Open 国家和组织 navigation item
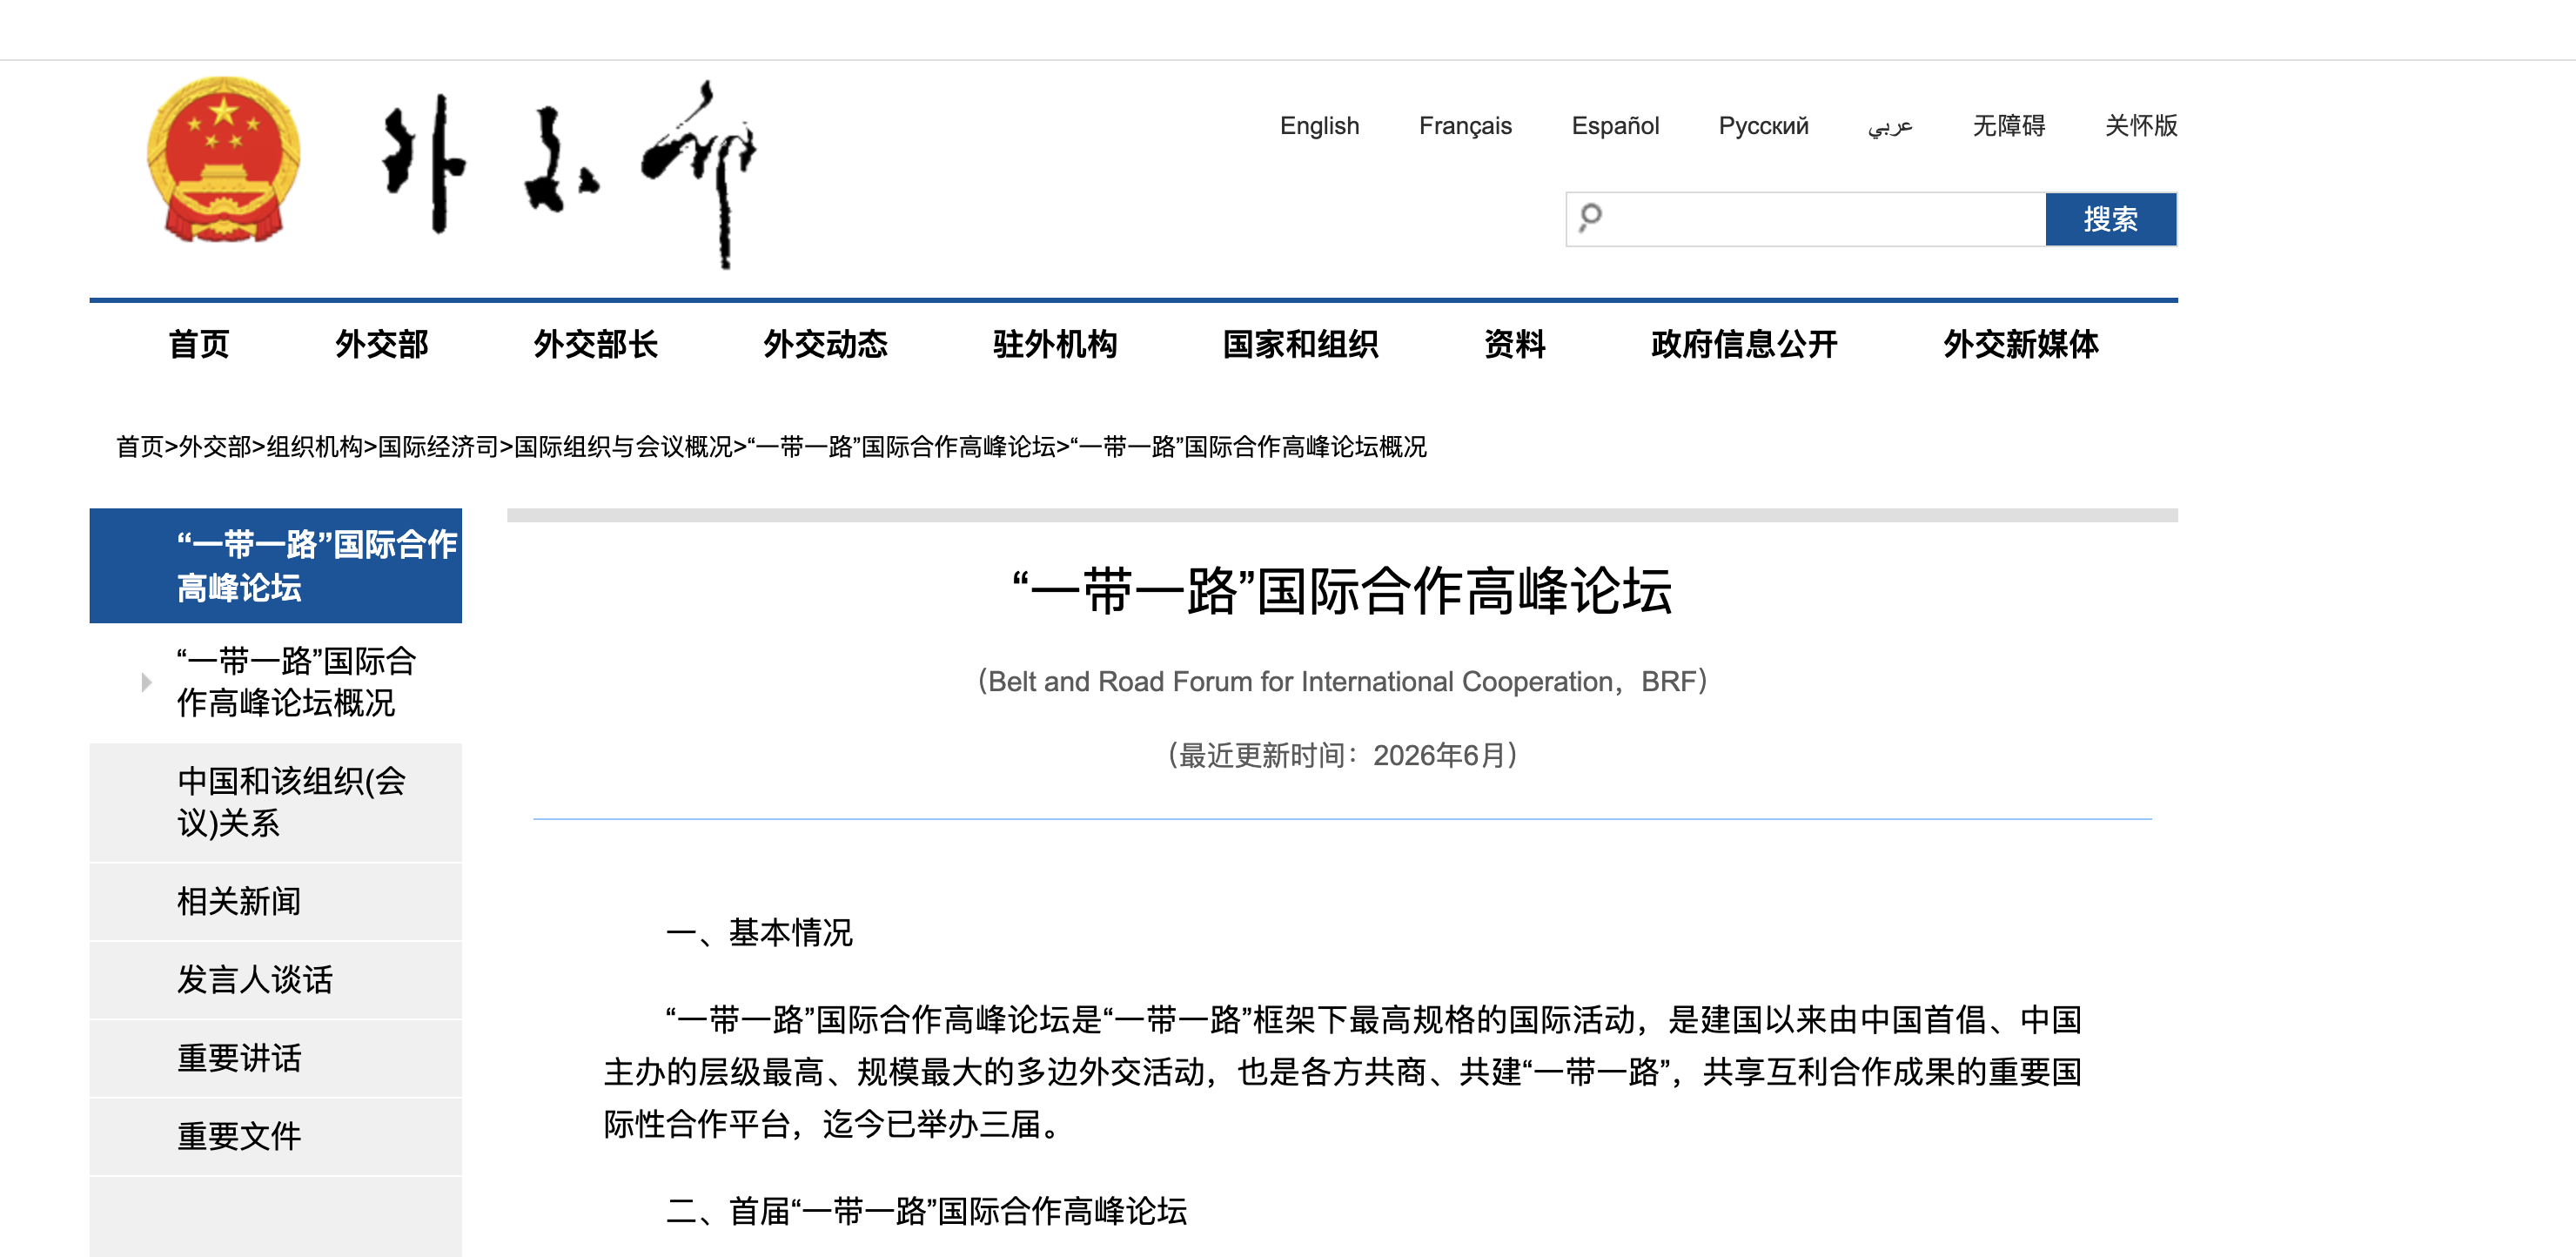 (1300, 344)
